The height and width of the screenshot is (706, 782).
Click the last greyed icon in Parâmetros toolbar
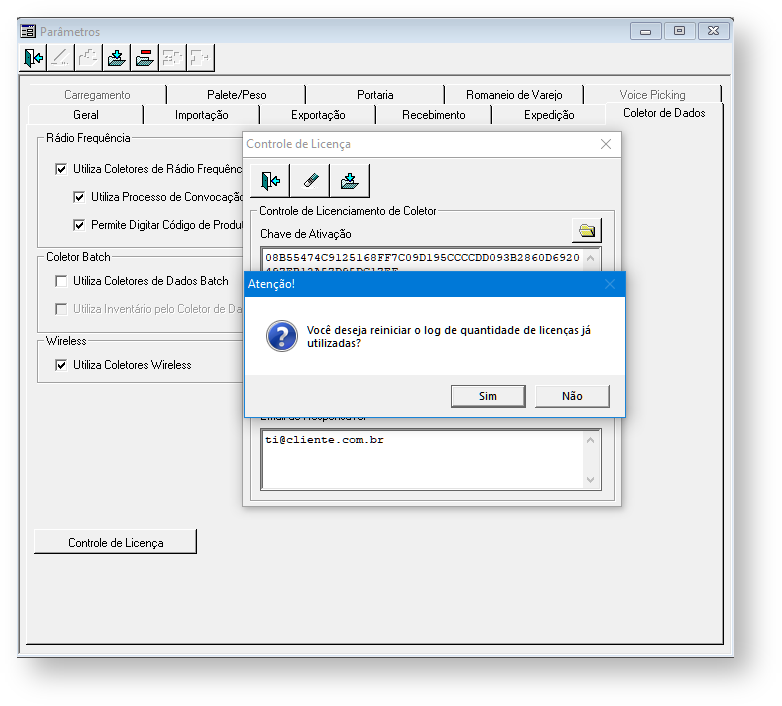pyautogui.click(x=200, y=58)
